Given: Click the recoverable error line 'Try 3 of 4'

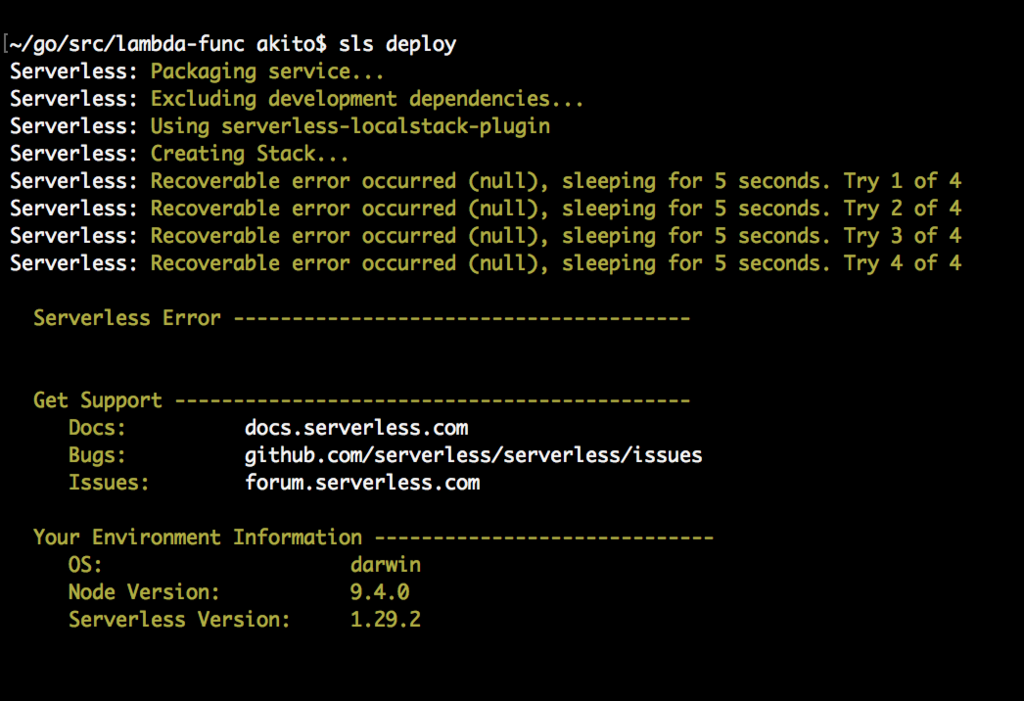Looking at the screenshot, I should point(485,236).
